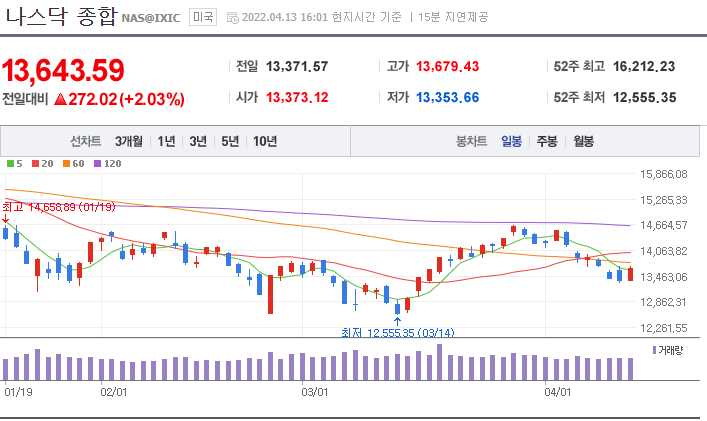Click the purple 거래량 volume legend marker
The image size is (707, 421).
point(655,350)
